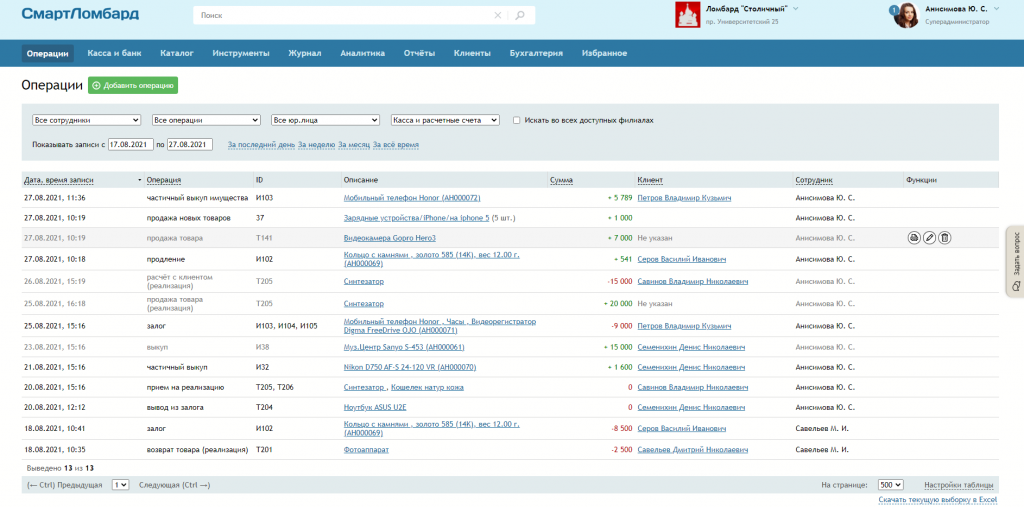Click the 'Скачать текущую выборку в Excel' link
The image size is (1024, 507).
pyautogui.click(x=938, y=498)
